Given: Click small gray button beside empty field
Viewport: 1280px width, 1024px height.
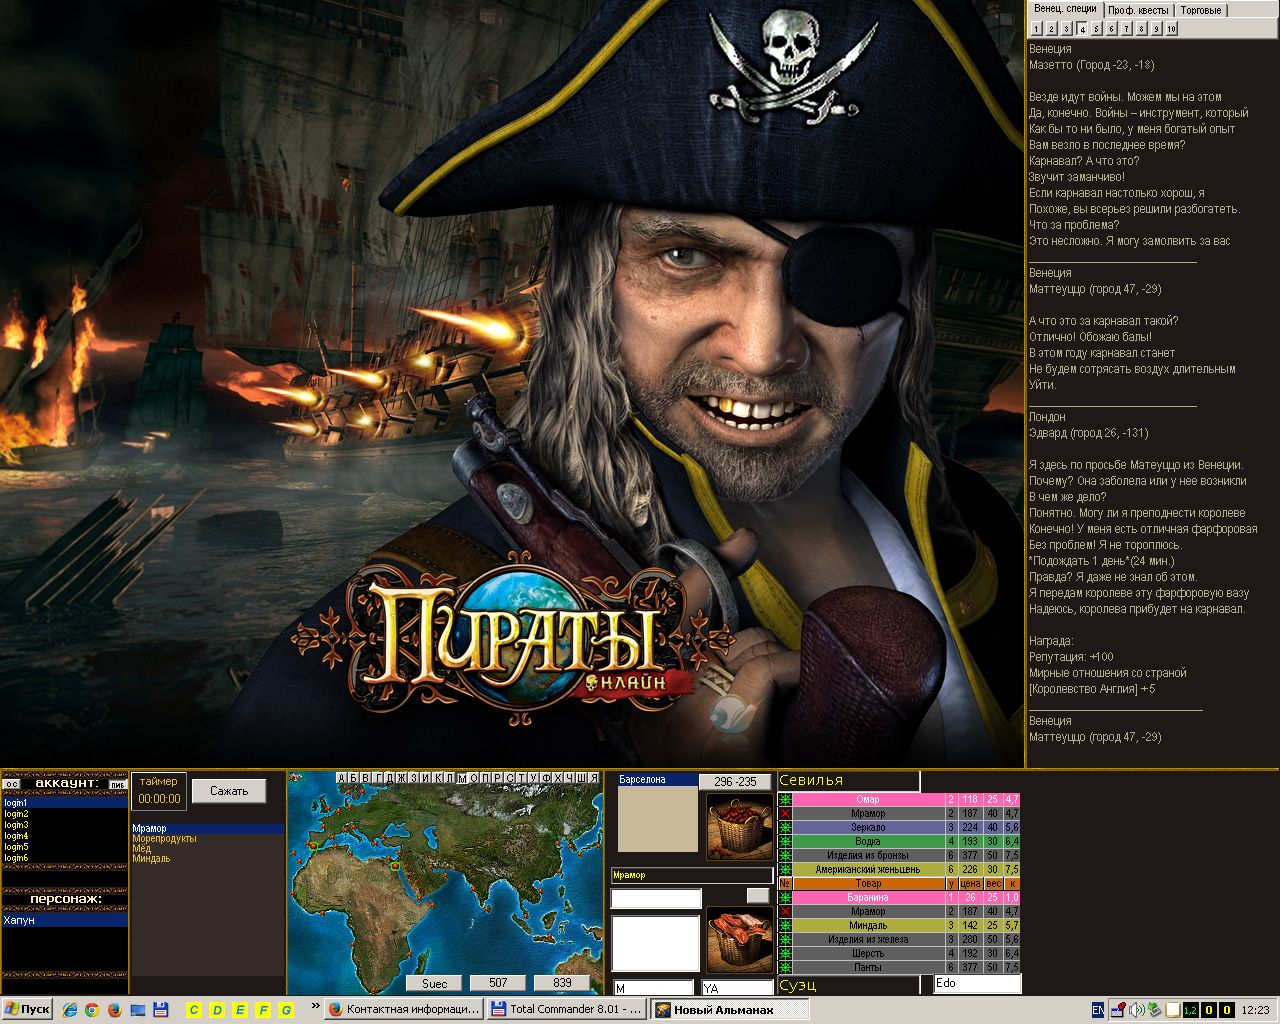Looking at the screenshot, I should pos(758,895).
